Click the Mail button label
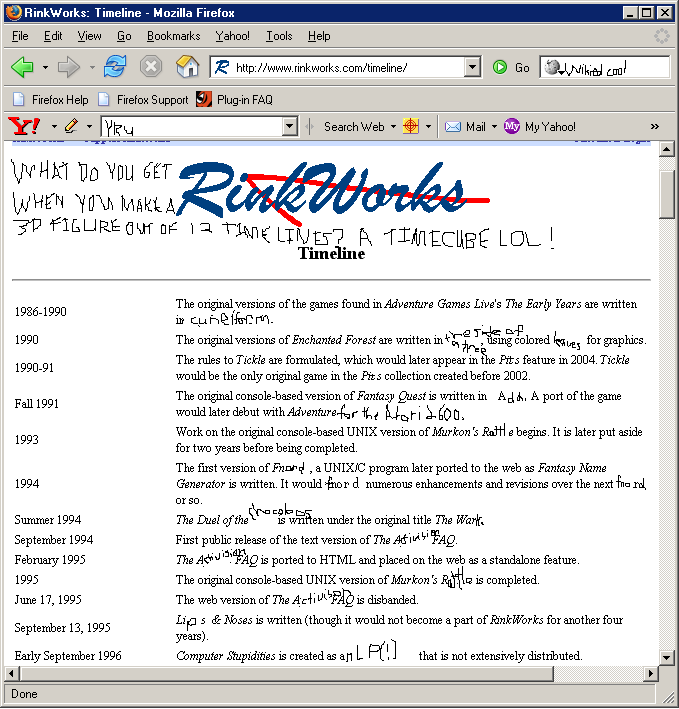The image size is (679, 709). tap(476, 127)
